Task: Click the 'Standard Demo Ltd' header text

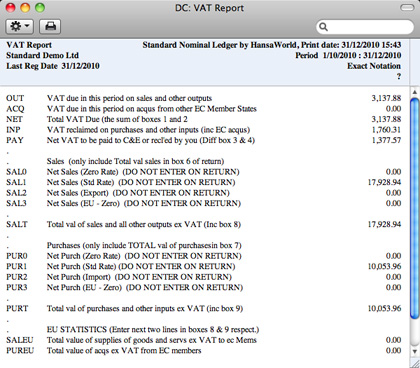Action: tap(42, 55)
